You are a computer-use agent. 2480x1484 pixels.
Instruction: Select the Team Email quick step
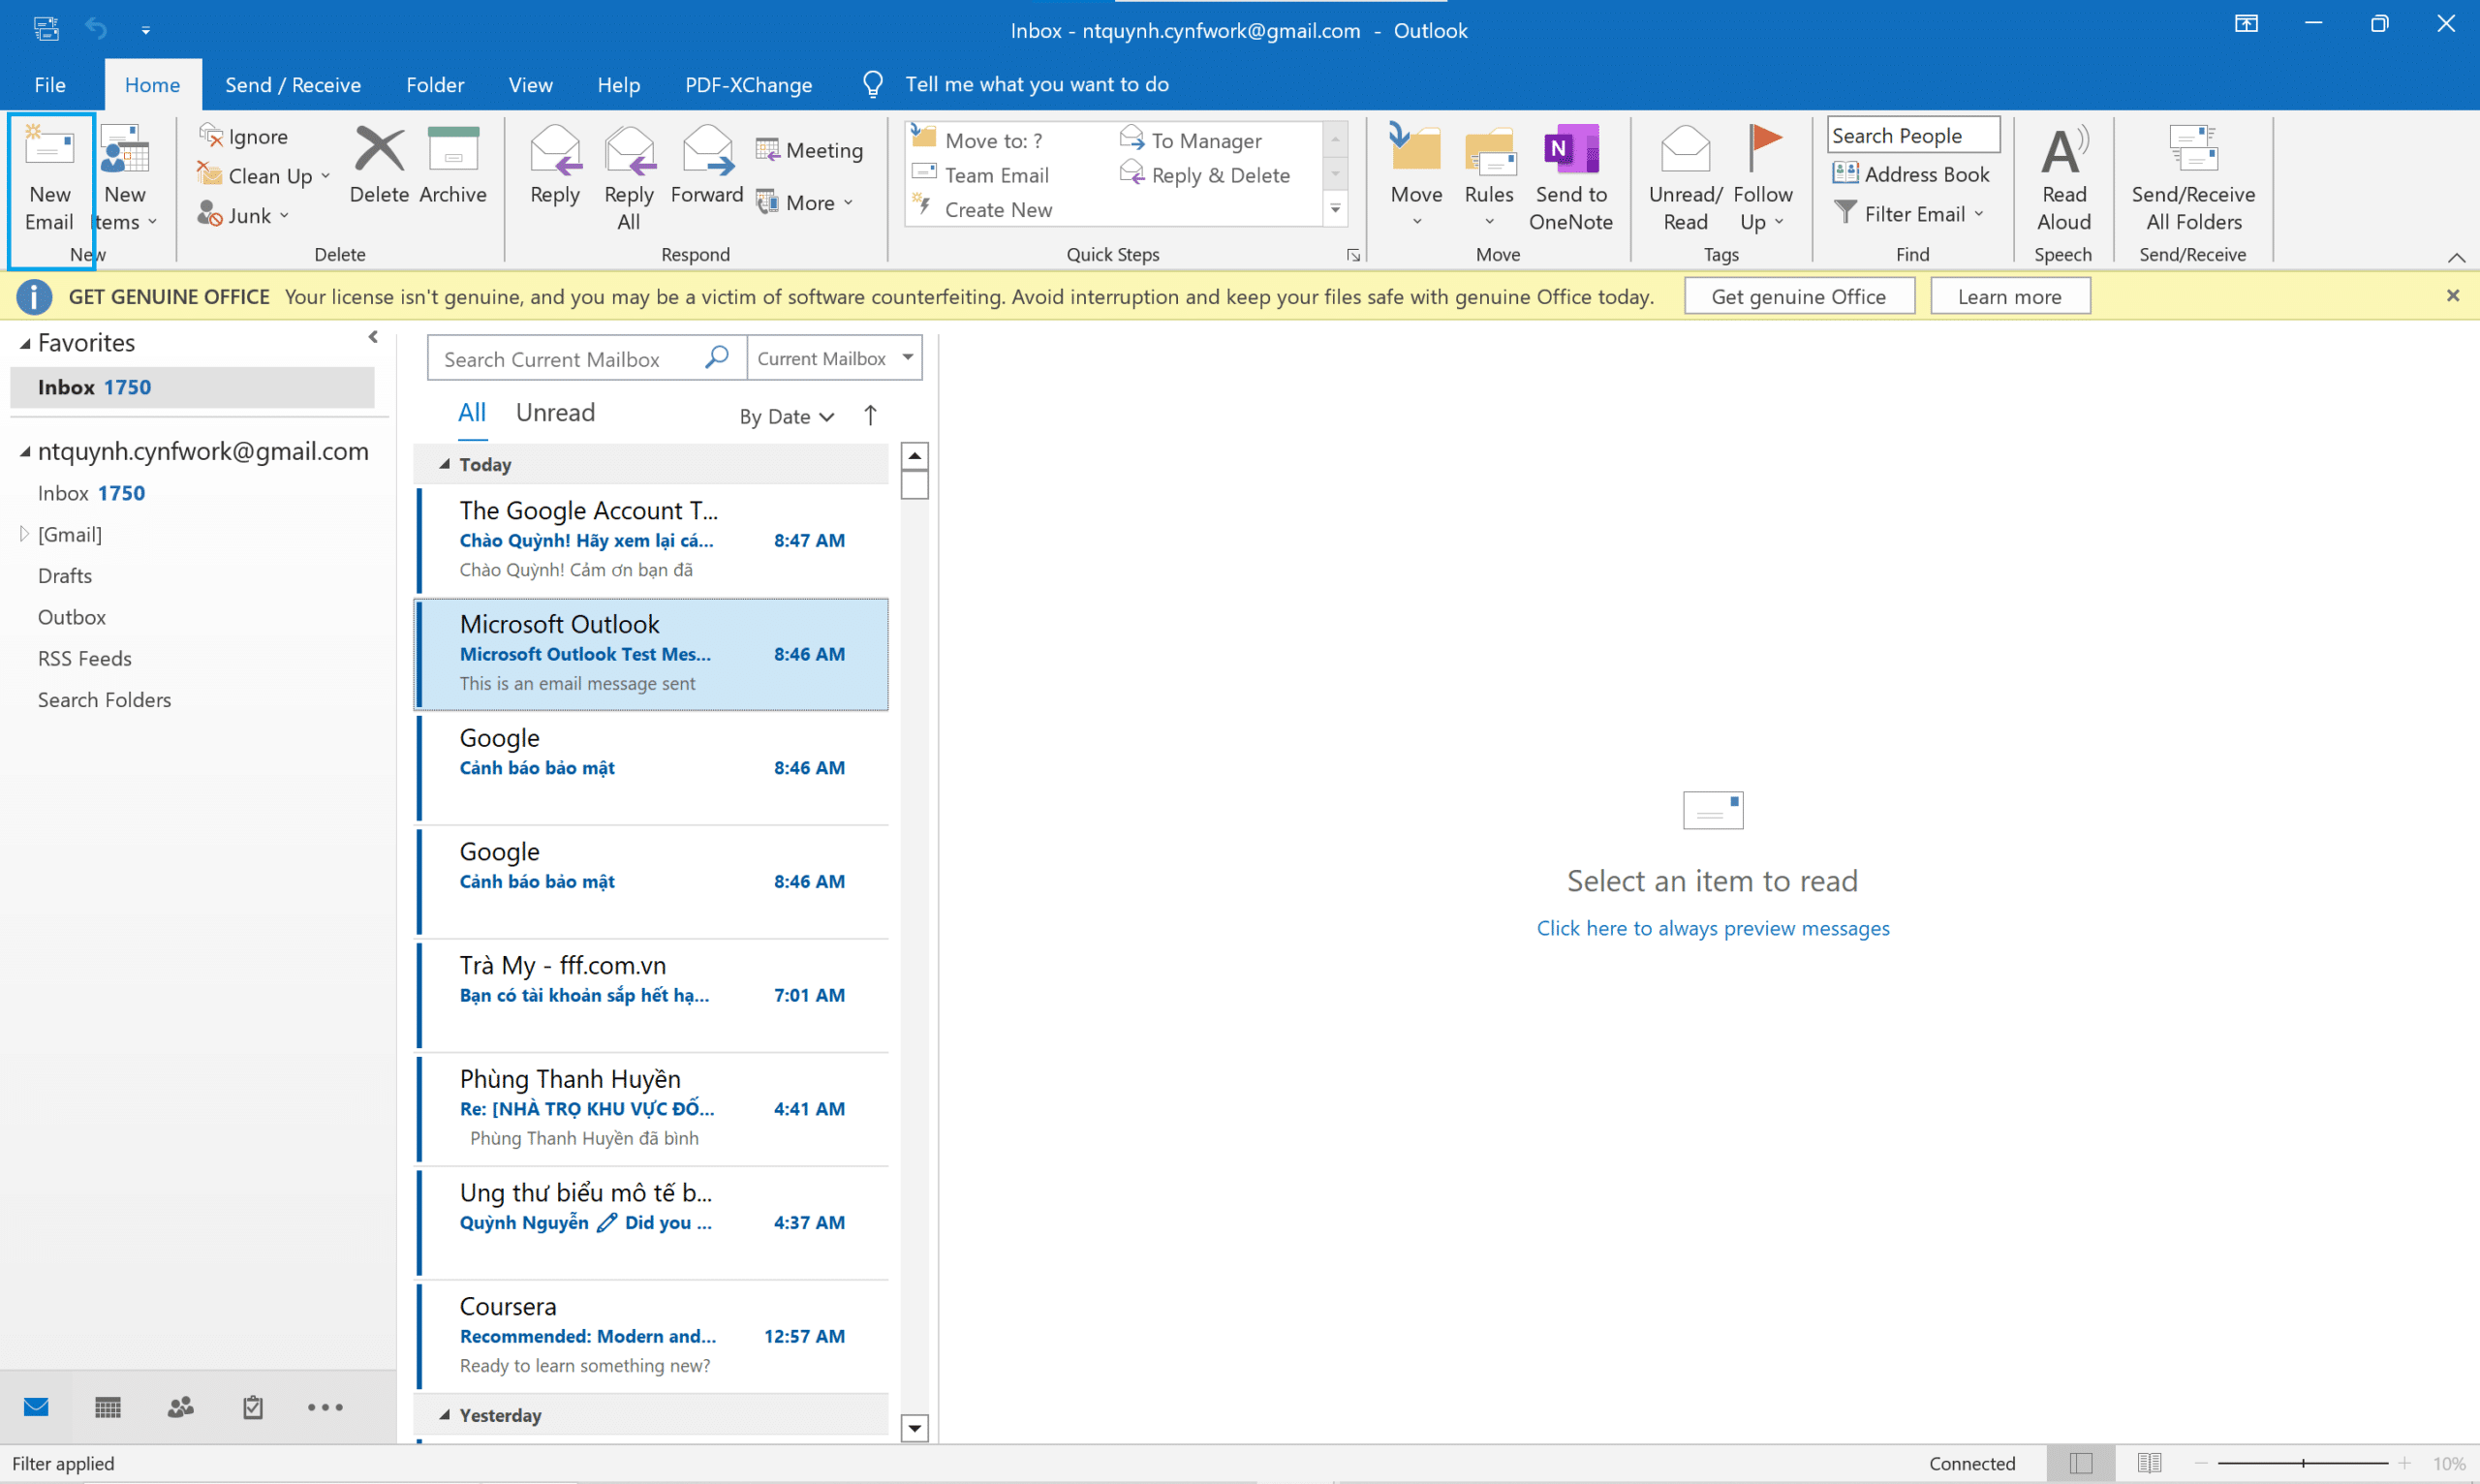coord(981,175)
